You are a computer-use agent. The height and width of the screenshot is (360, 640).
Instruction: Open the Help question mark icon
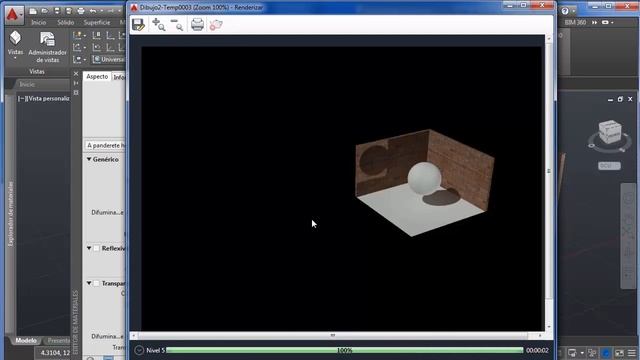[565, 11]
